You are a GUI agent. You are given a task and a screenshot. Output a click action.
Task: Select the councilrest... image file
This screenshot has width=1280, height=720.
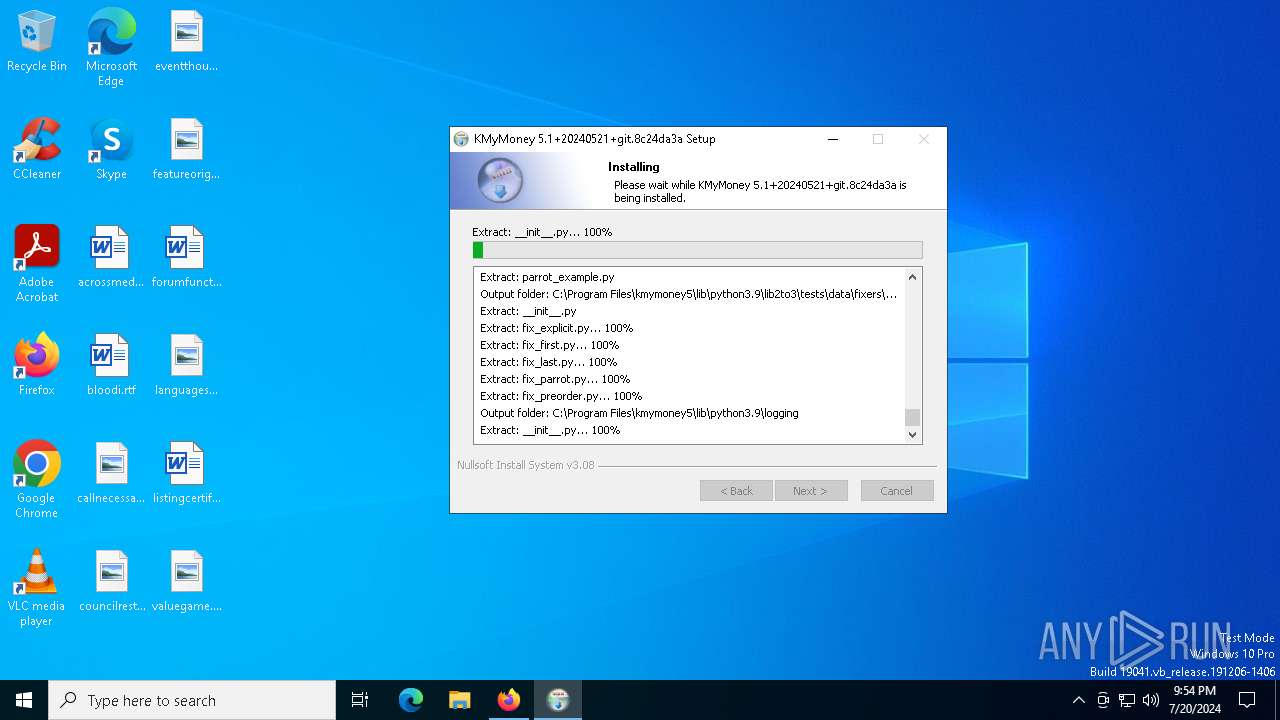click(111, 582)
